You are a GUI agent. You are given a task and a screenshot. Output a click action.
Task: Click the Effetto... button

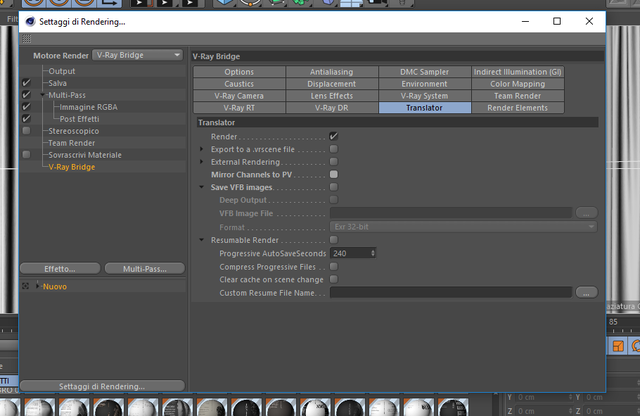(x=60, y=269)
